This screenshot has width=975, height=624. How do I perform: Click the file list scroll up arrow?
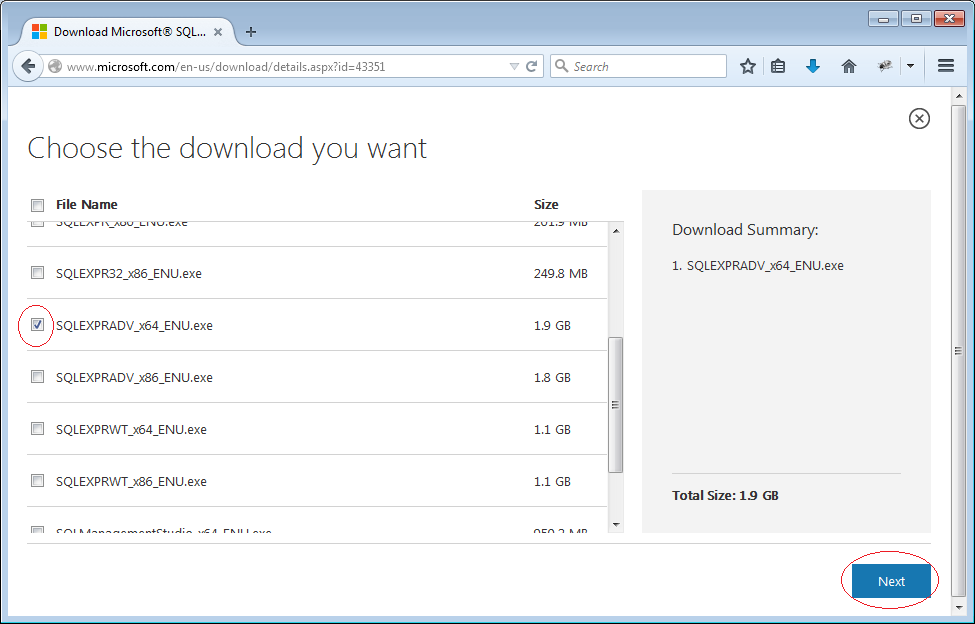pyautogui.click(x=616, y=231)
